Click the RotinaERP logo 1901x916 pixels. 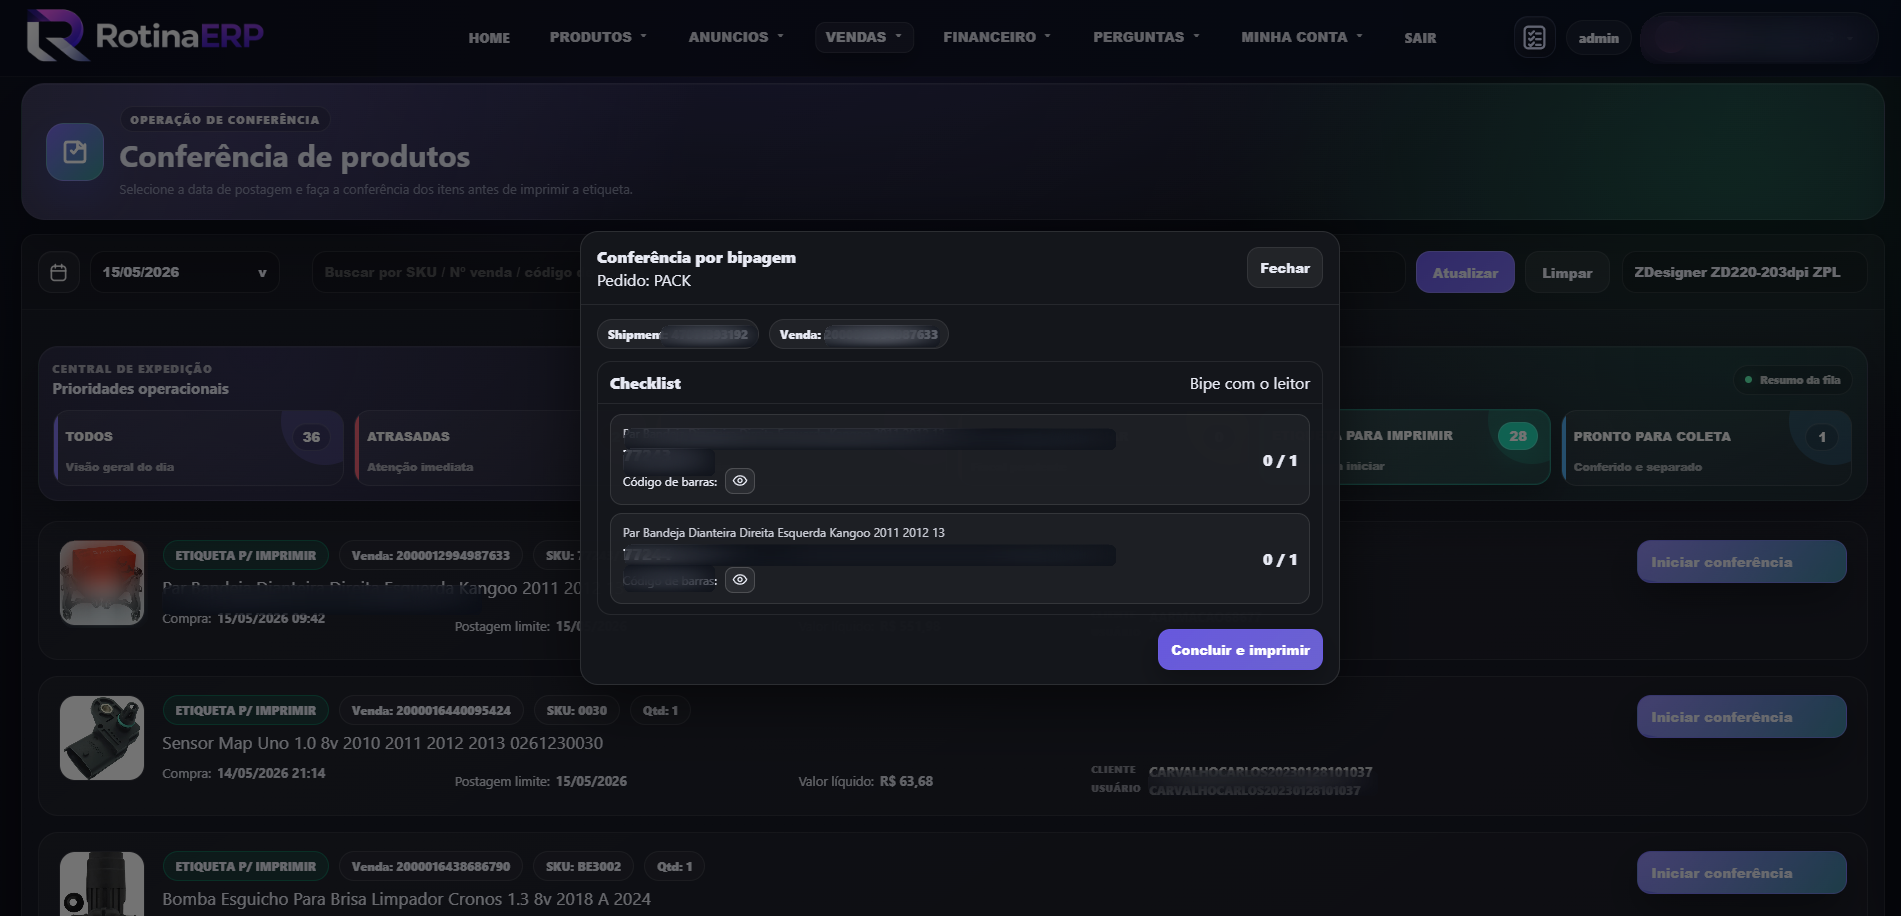[145, 36]
